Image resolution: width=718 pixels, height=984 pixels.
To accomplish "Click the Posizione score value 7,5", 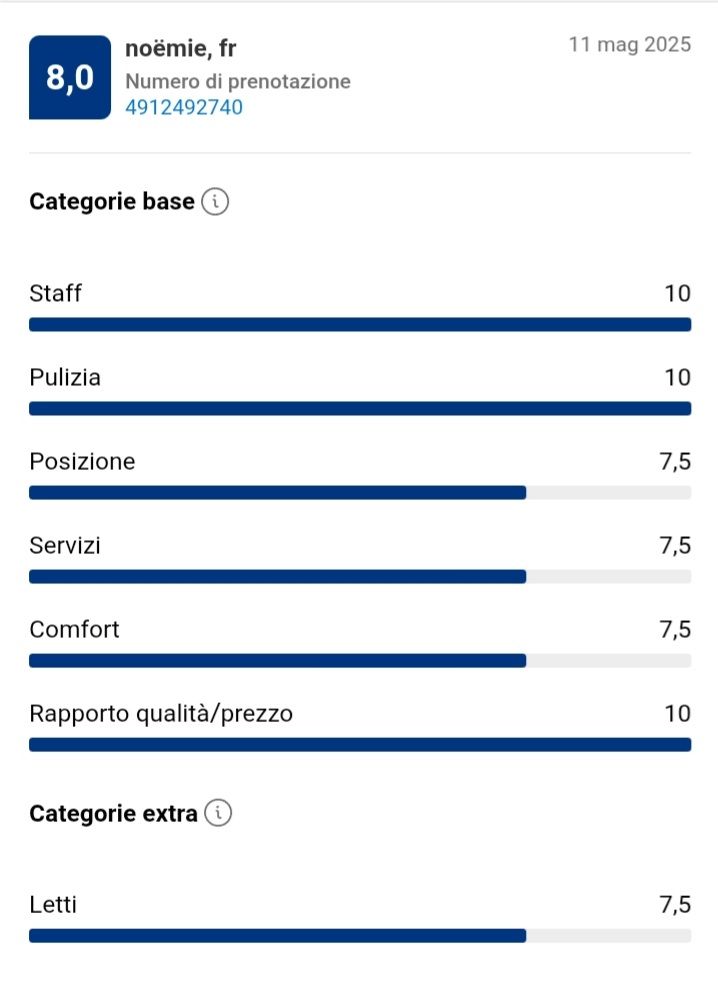I will [675, 461].
